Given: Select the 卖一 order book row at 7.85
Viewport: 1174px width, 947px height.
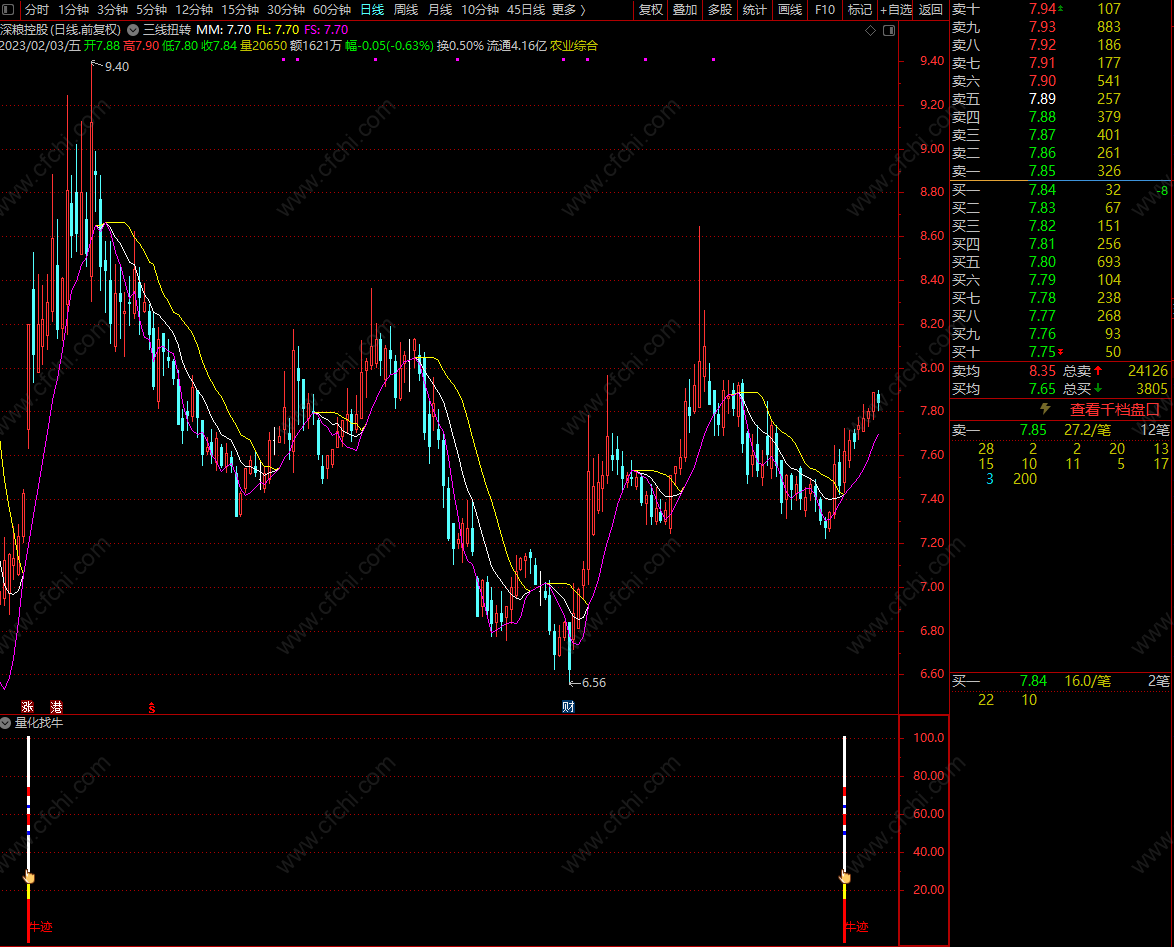Looking at the screenshot, I should pos(1060,171).
